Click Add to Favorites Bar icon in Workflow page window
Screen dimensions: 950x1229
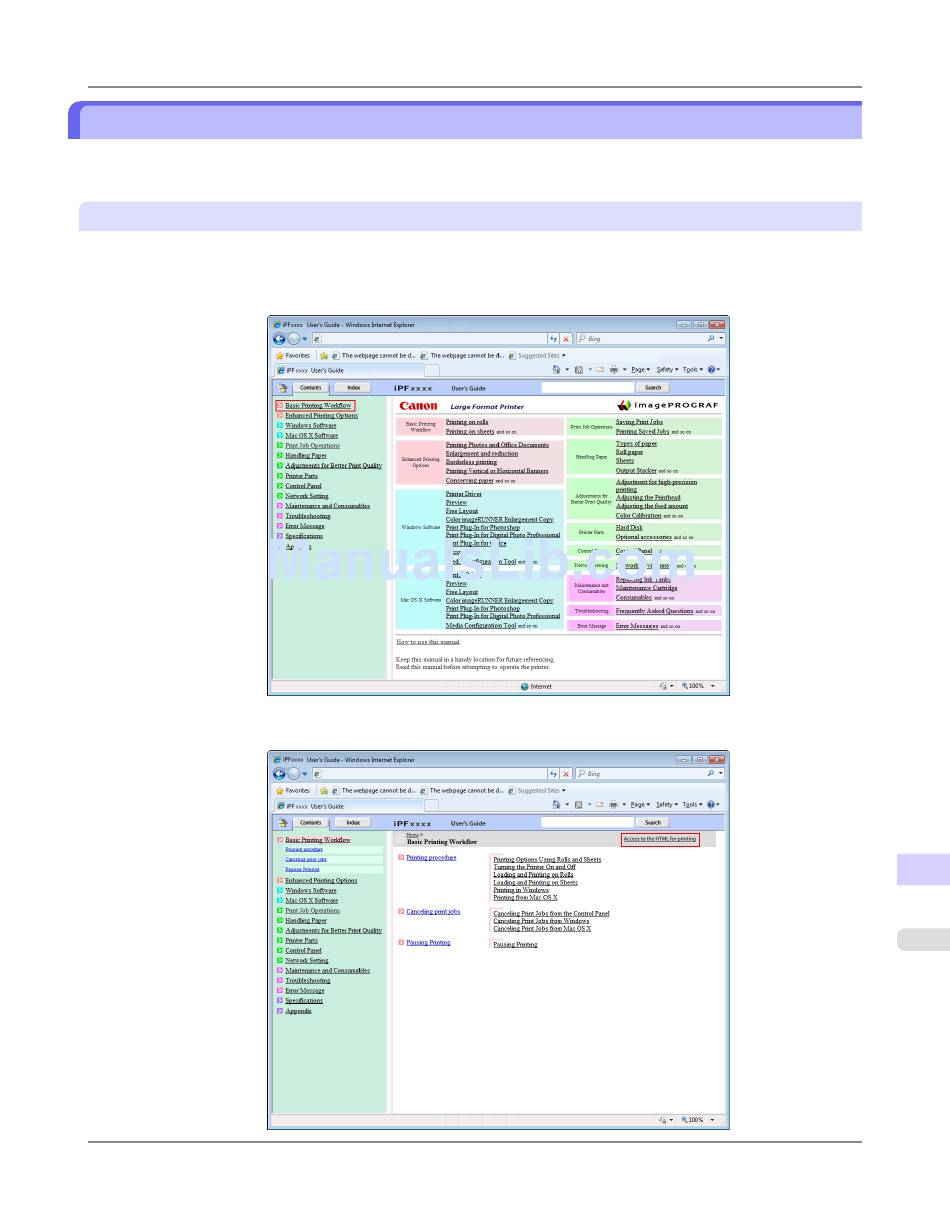[324, 790]
